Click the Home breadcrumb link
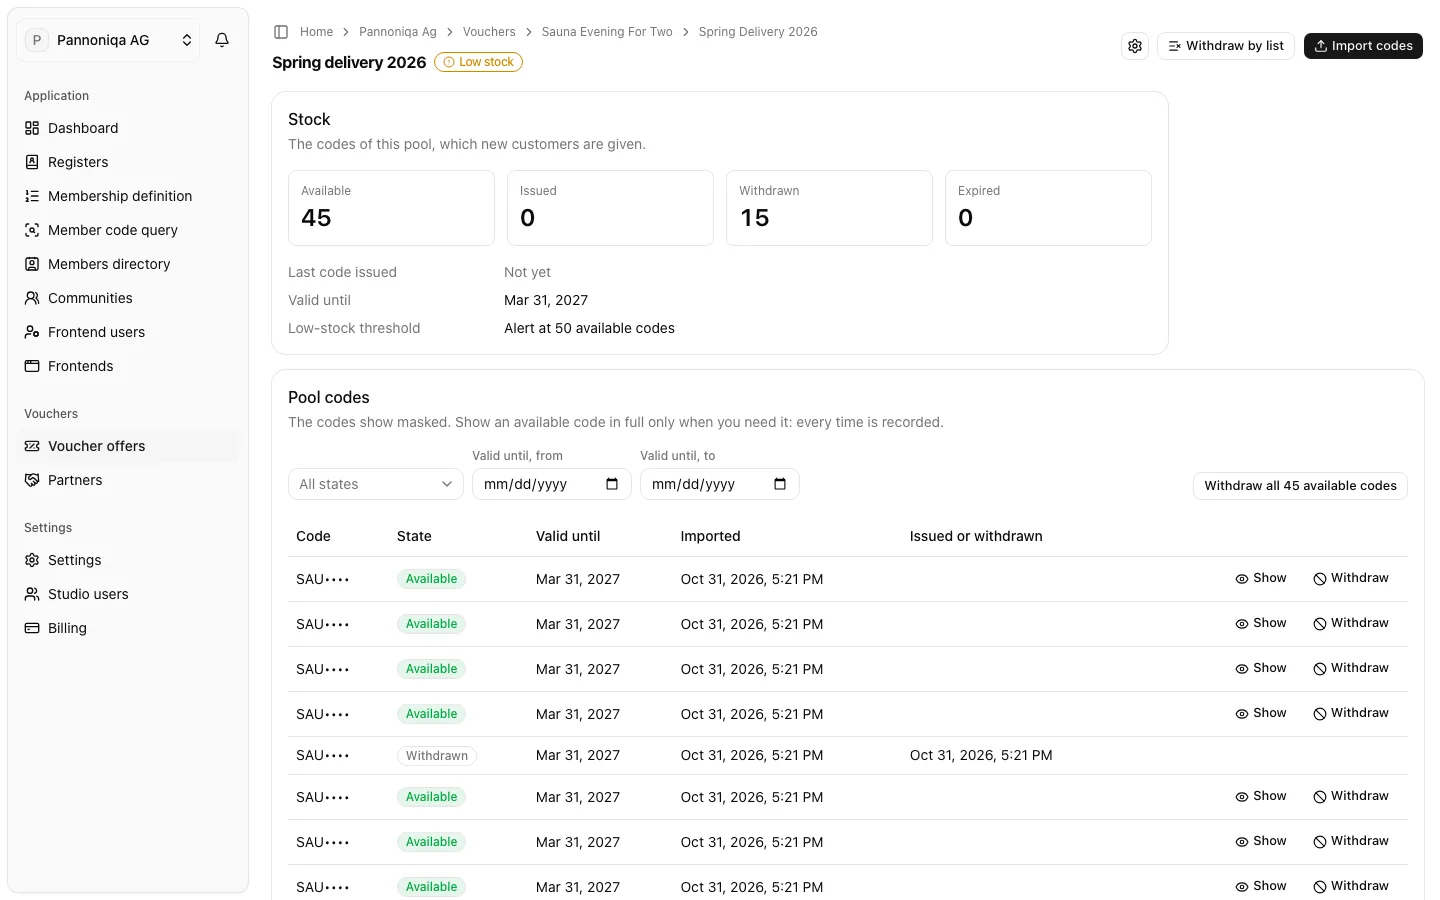1440x900 pixels. [316, 32]
